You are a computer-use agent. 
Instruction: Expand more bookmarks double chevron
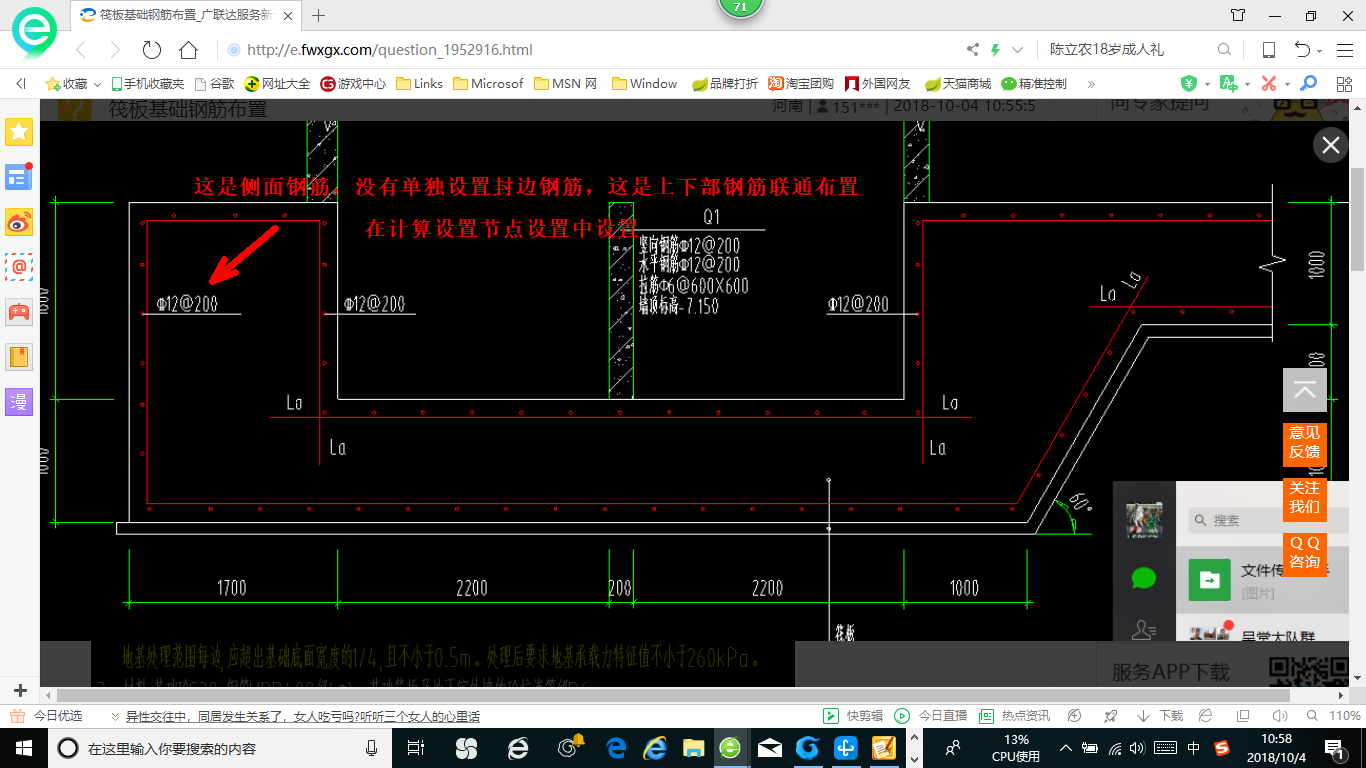coord(1091,84)
